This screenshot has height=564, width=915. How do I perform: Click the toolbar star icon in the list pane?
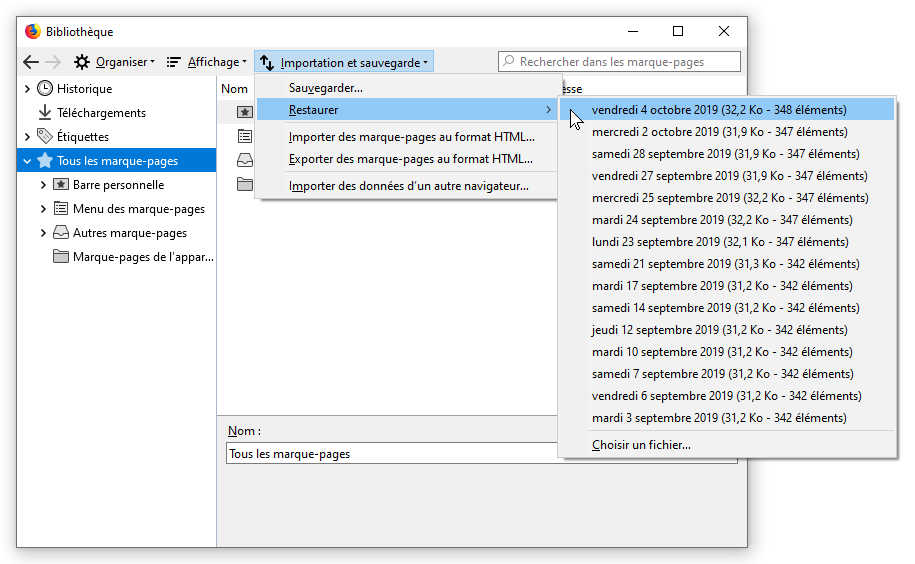(x=245, y=111)
